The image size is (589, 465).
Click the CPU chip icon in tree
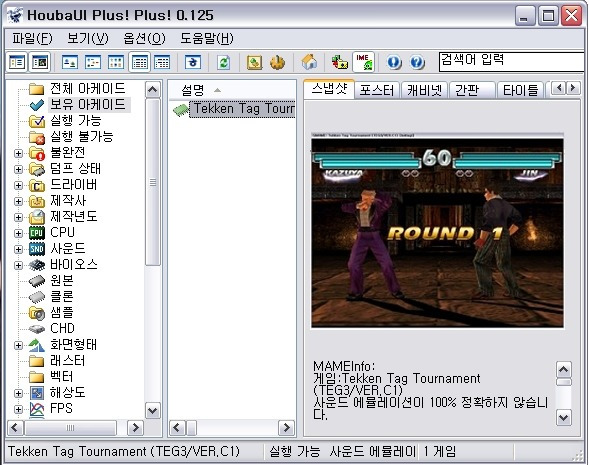pyautogui.click(x=37, y=233)
